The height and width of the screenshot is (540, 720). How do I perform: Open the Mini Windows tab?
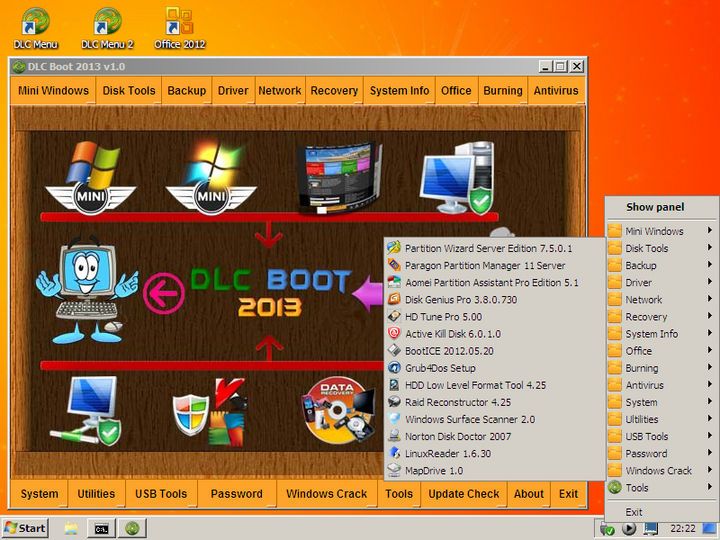[x=53, y=90]
